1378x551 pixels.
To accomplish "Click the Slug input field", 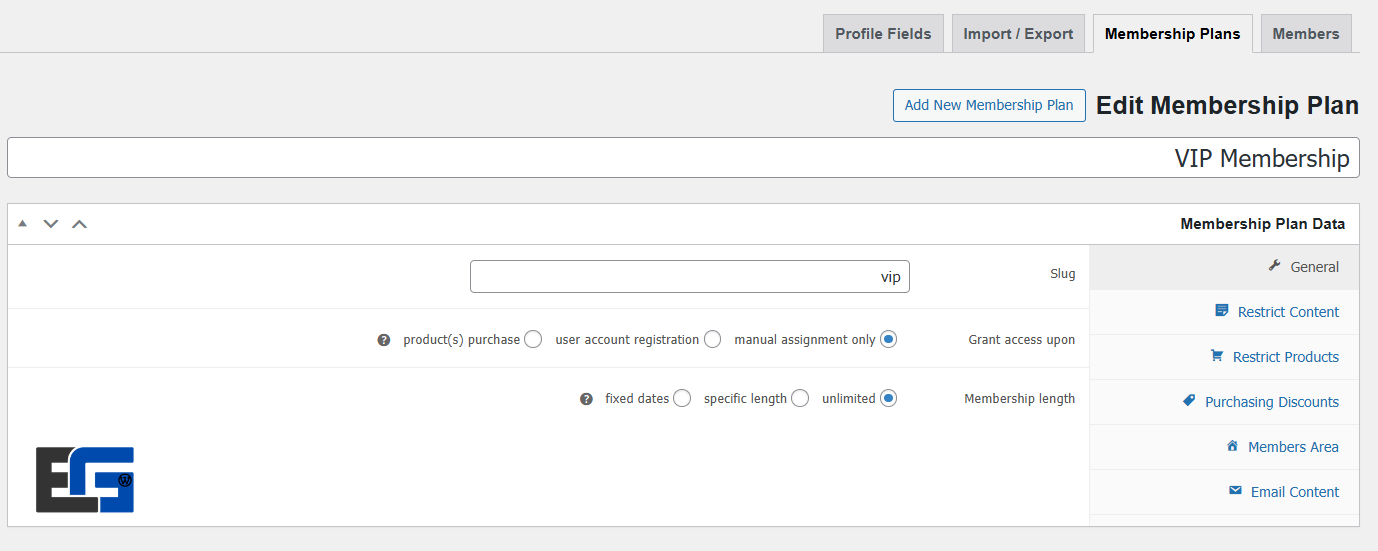I will [689, 277].
